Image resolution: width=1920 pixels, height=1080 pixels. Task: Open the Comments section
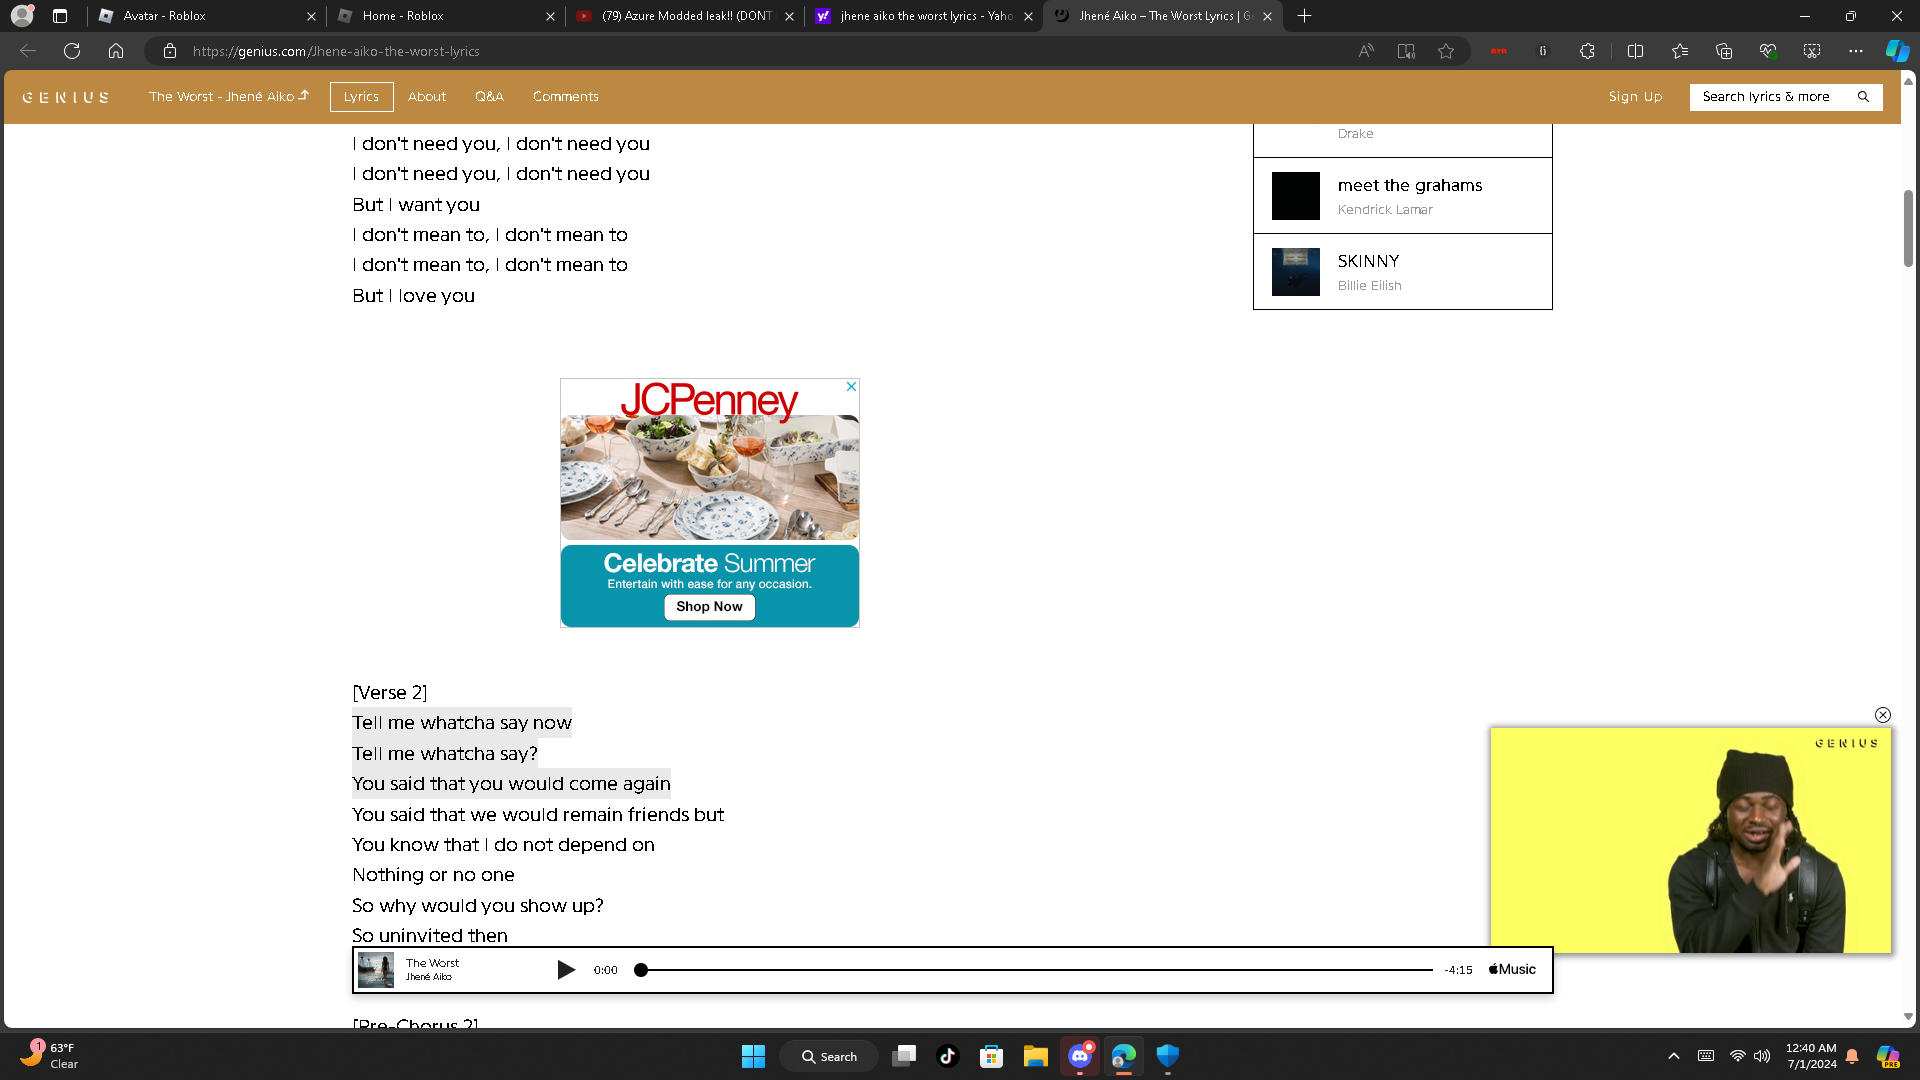coord(566,97)
